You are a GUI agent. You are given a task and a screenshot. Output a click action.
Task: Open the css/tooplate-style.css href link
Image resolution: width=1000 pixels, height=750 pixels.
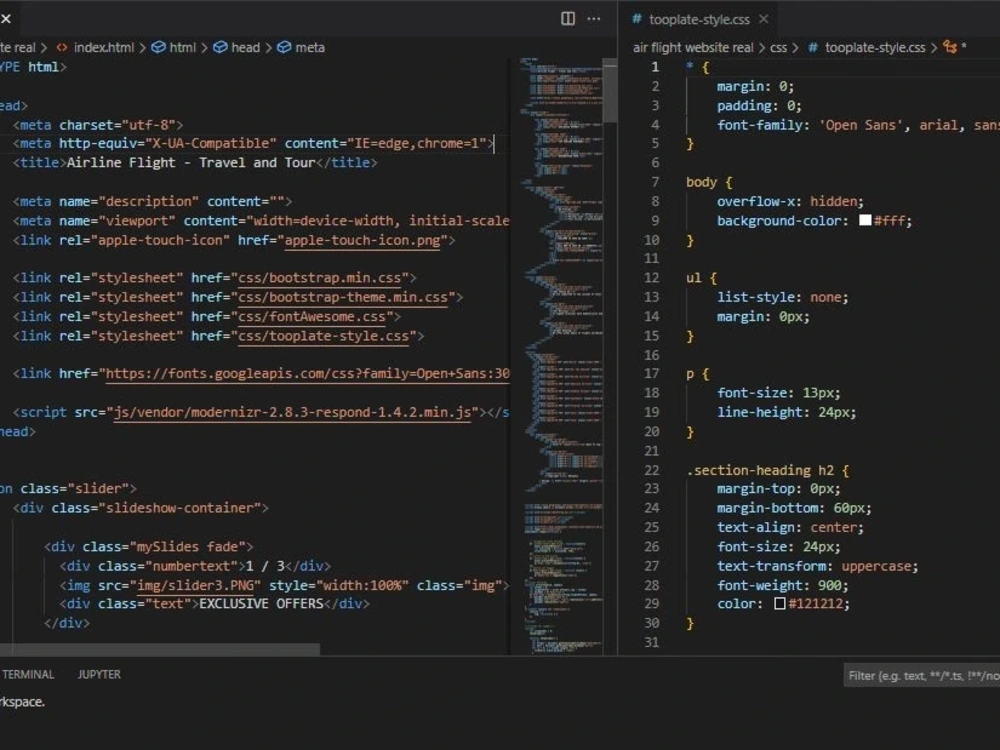323,335
